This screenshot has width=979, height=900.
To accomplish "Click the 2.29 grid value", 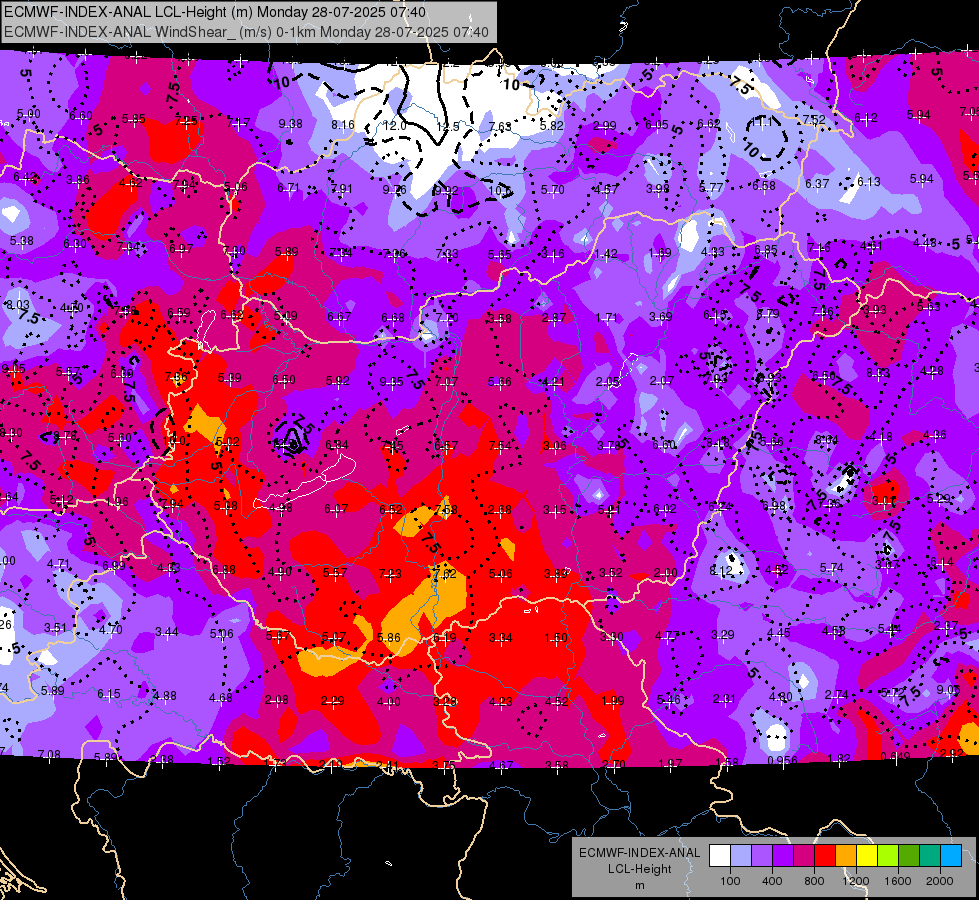I will [333, 701].
